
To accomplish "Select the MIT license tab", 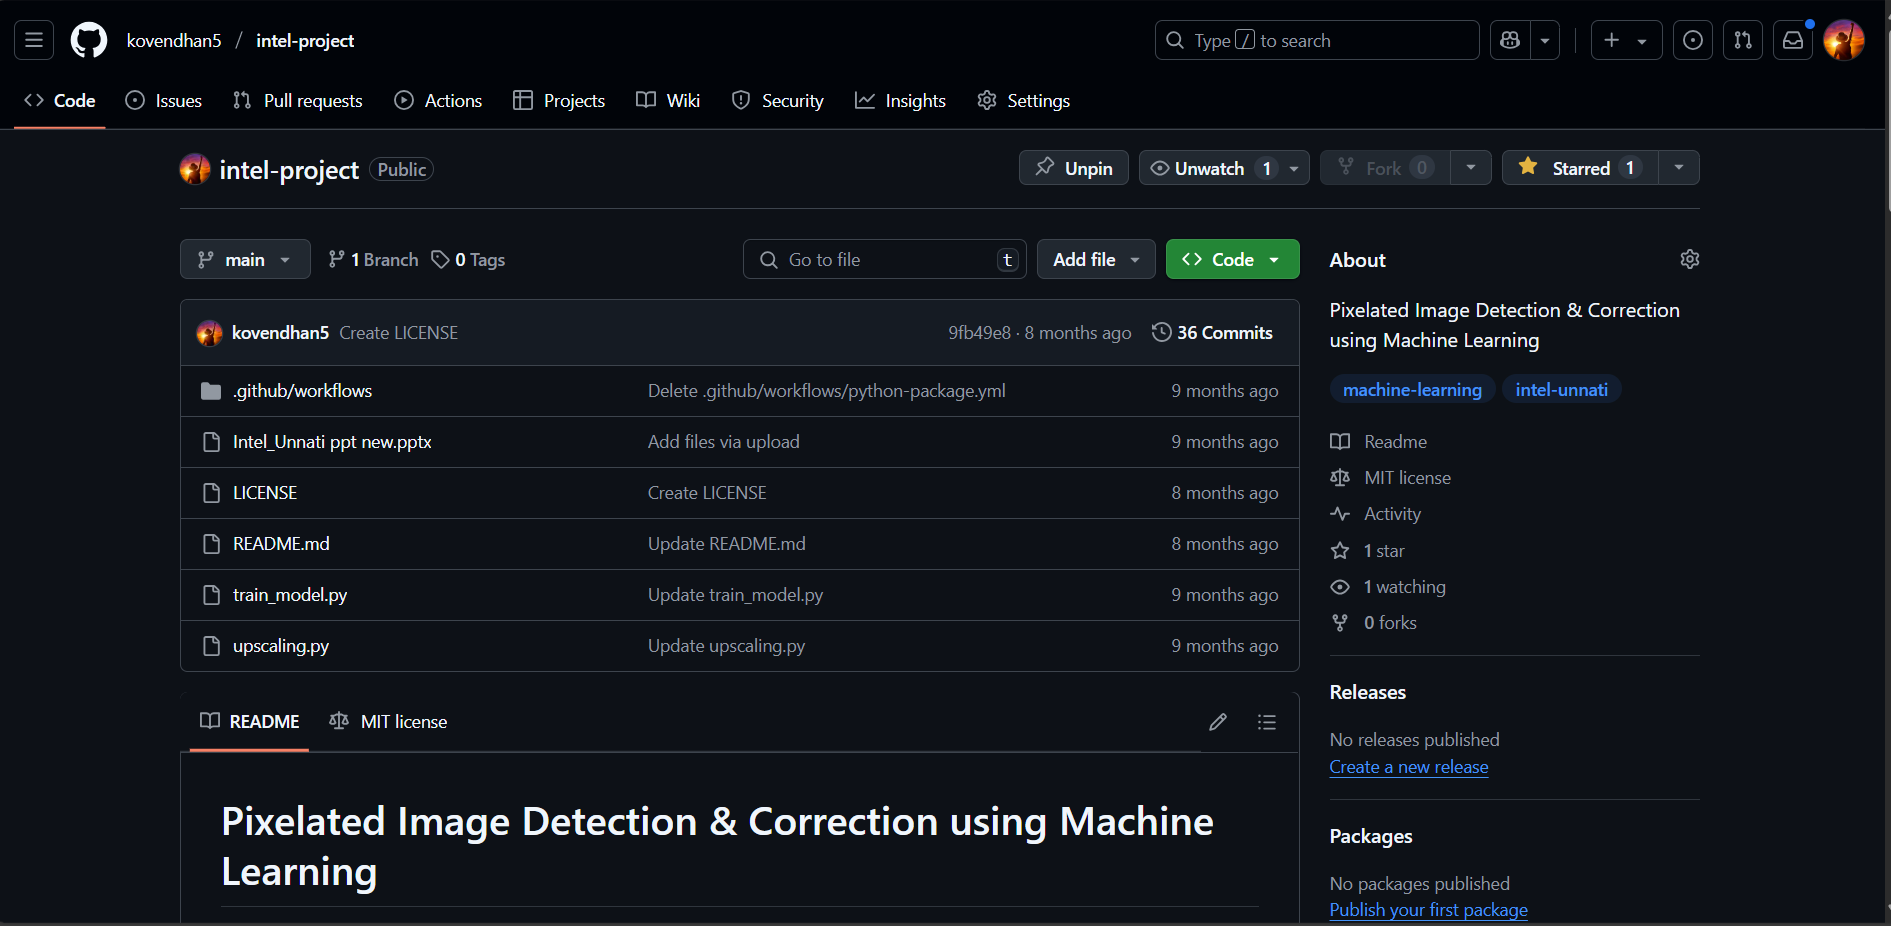I will [x=388, y=721].
